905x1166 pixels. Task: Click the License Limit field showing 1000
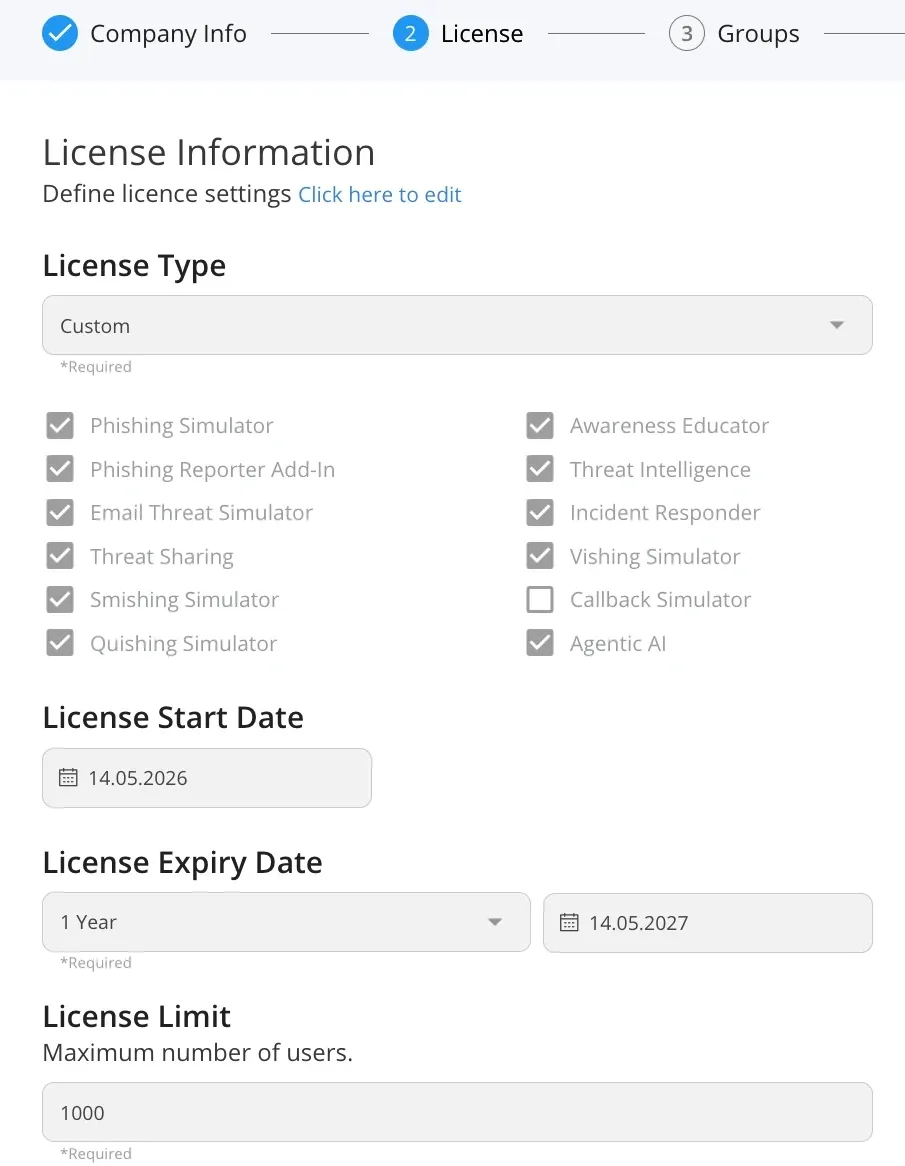(457, 1112)
